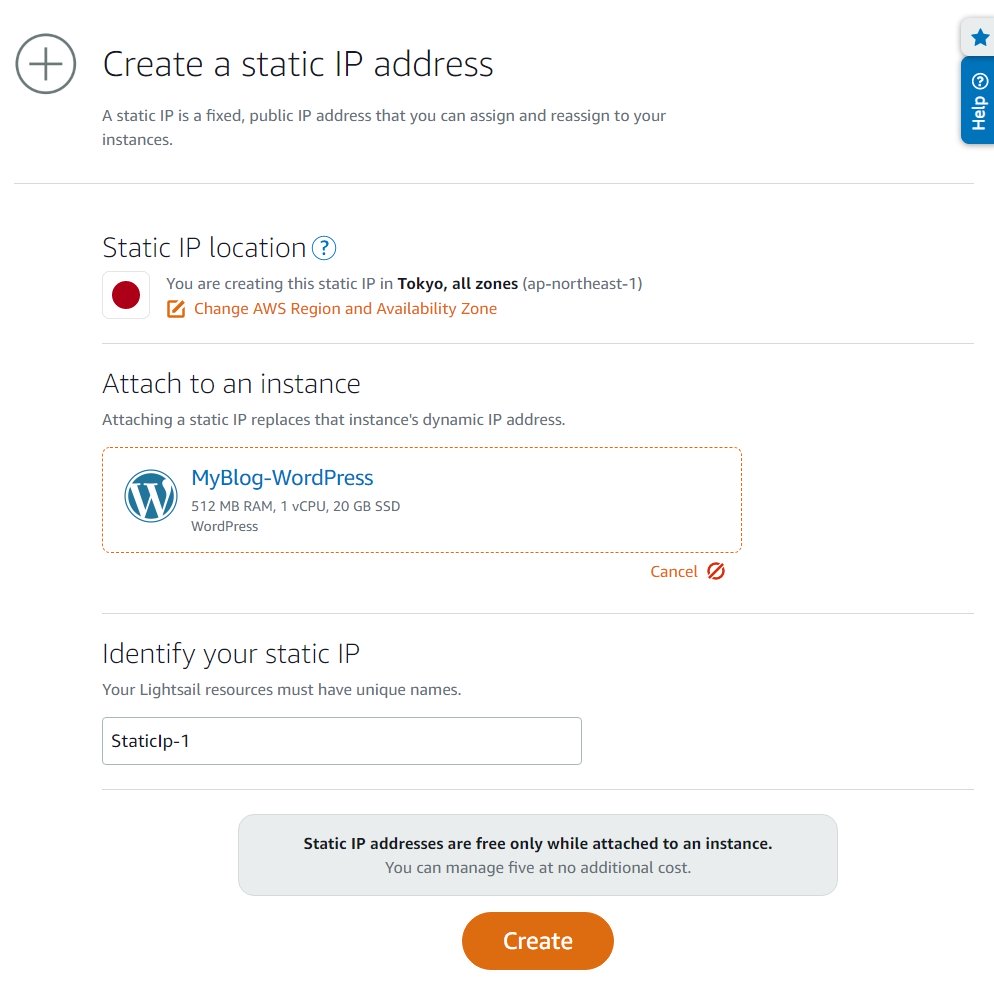Click the plus circle icon beside page title

point(46,64)
